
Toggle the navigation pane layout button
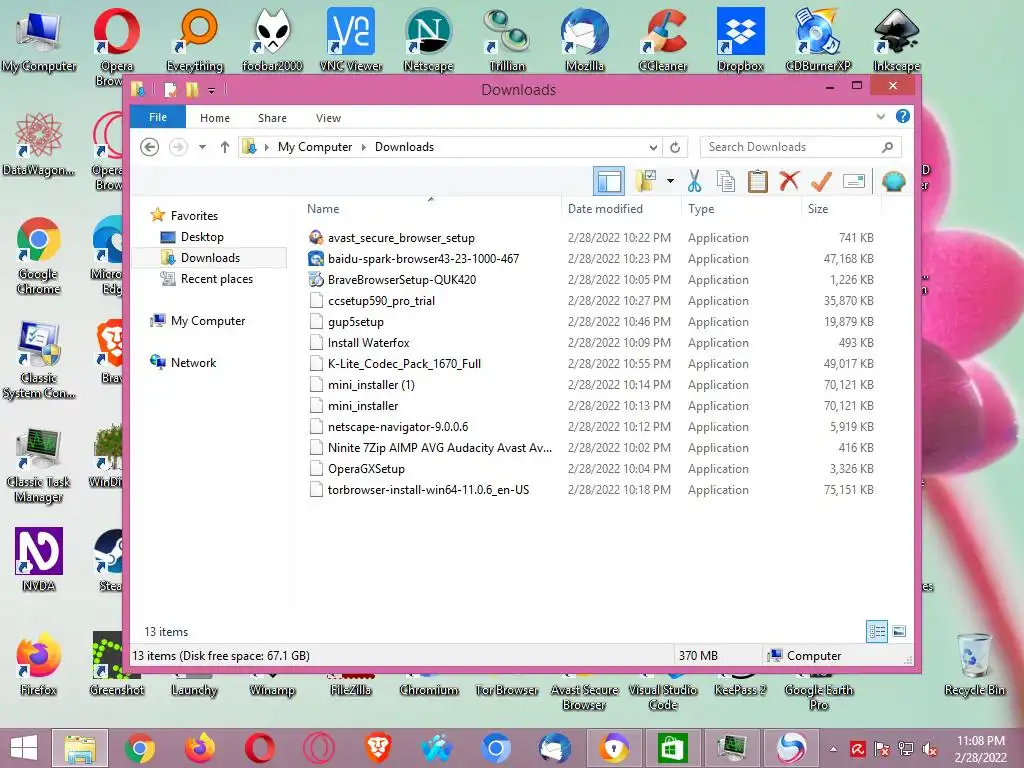click(x=609, y=181)
